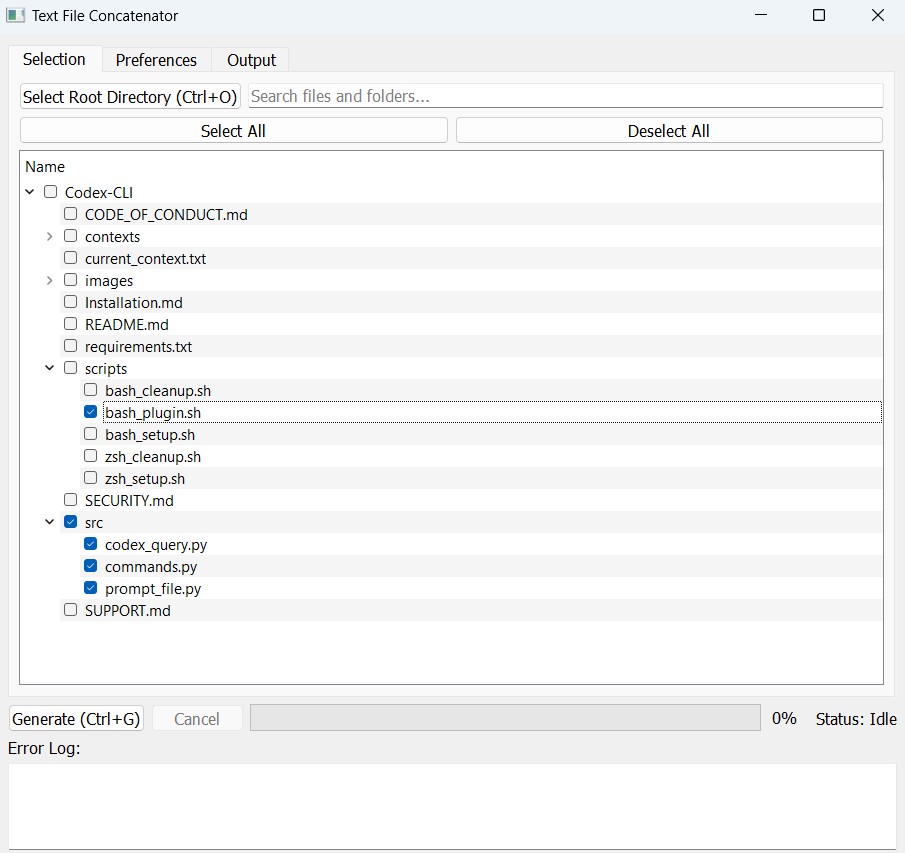905x853 pixels.
Task: Select the SECURITY.md file name
Action: [x=129, y=500]
